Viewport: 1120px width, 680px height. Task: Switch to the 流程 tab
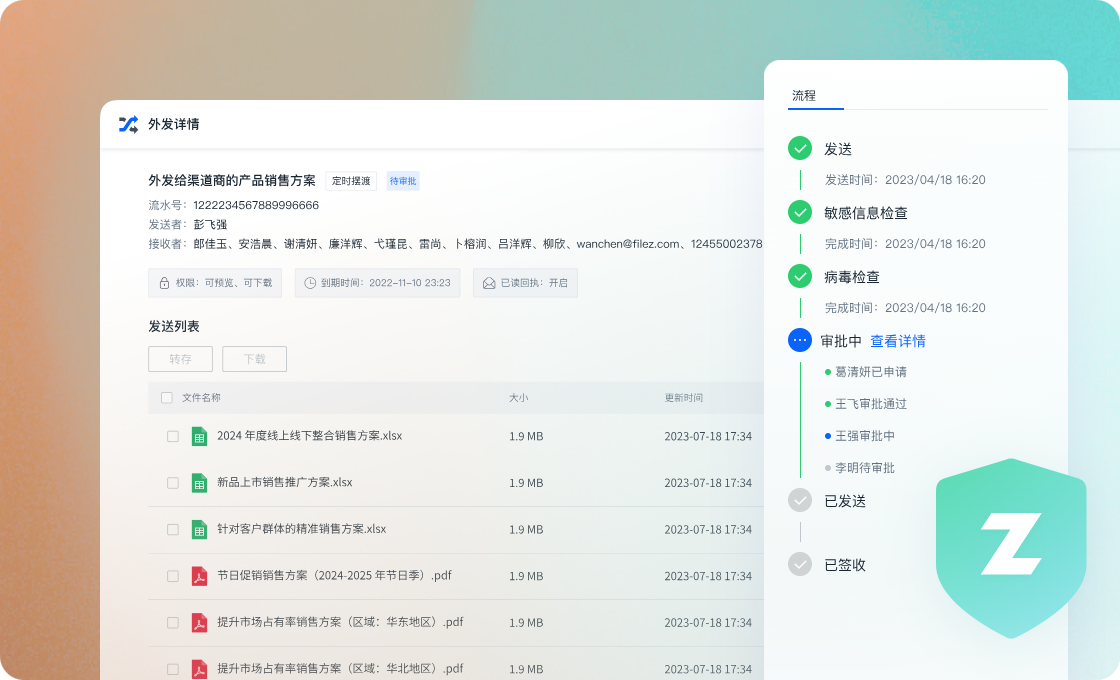click(804, 96)
